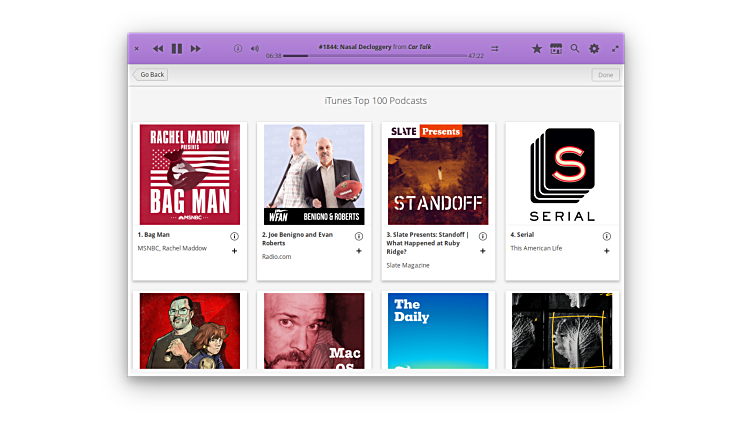Open the podcast store icon
The width and height of the screenshot is (752, 423).
(x=556, y=48)
